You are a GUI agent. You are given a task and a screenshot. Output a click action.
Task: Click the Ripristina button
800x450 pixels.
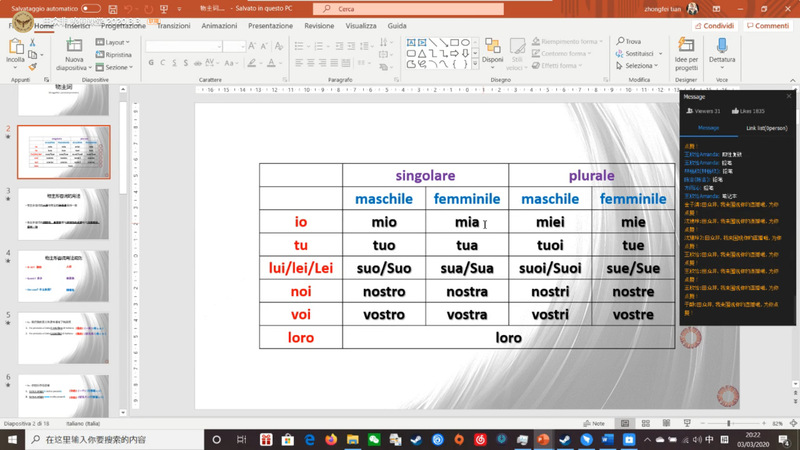(114, 55)
